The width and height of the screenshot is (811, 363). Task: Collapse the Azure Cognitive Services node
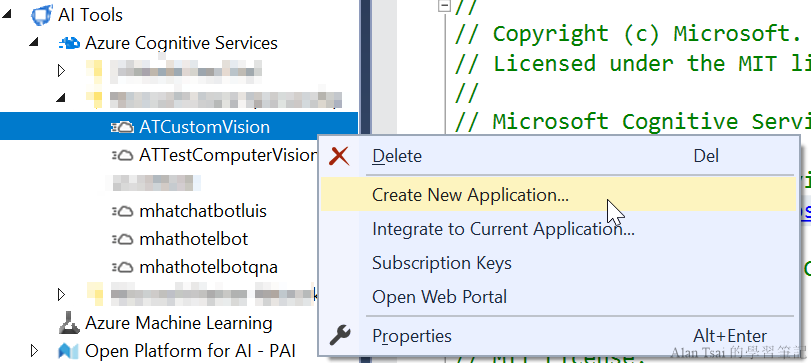pyautogui.click(x=34, y=42)
